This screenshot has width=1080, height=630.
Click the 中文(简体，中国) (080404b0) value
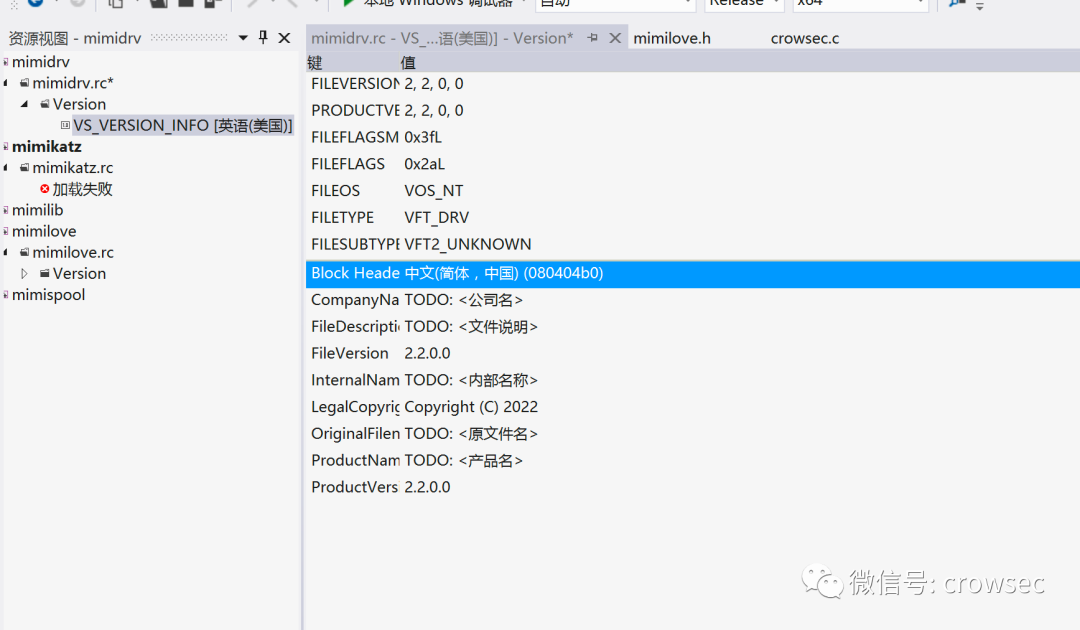(x=503, y=273)
